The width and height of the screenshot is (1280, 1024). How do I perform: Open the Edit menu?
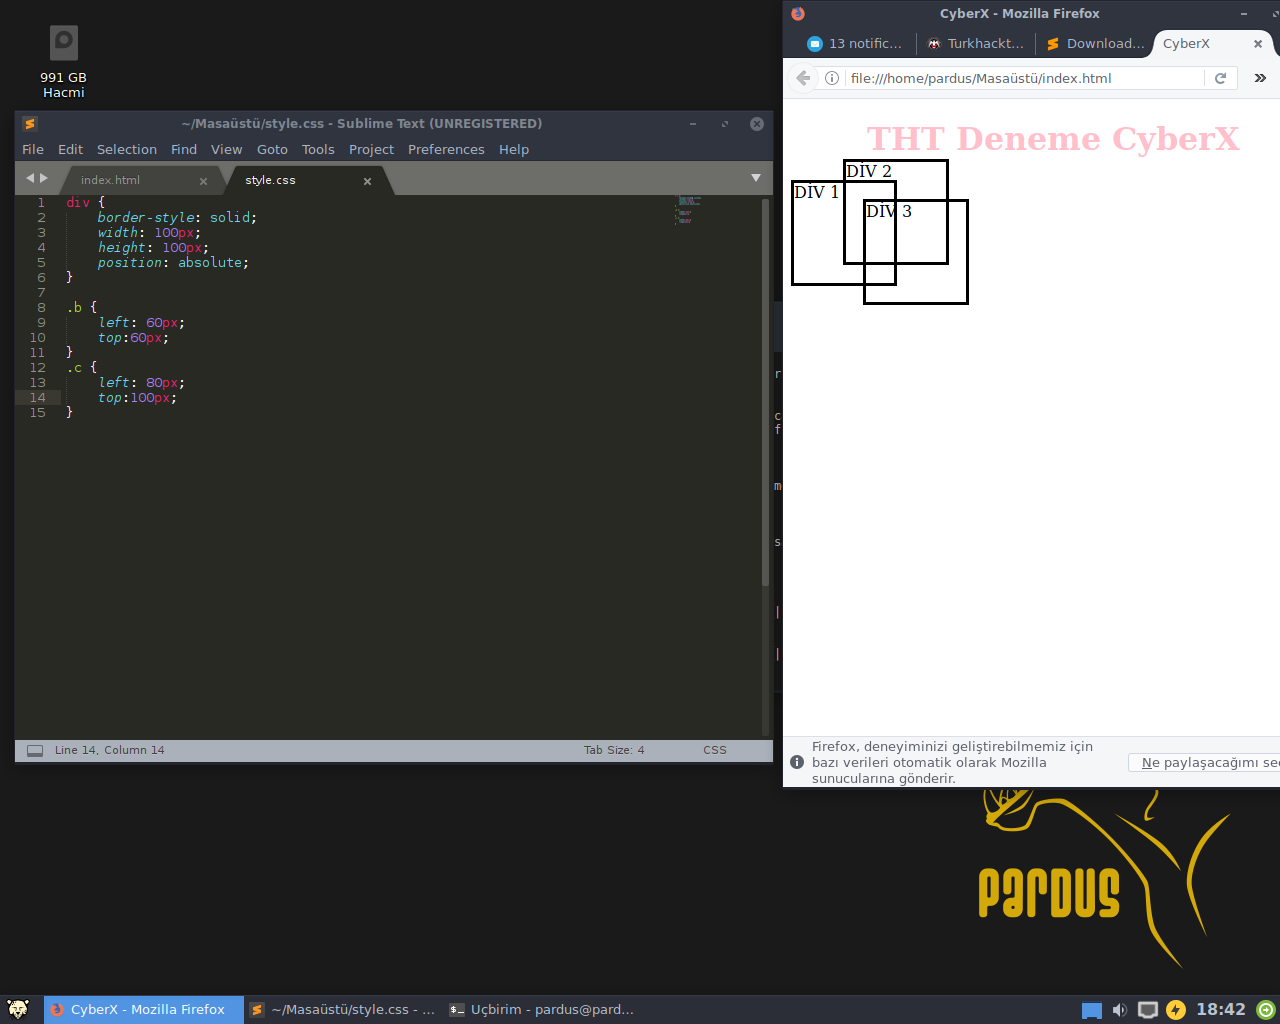(70, 149)
